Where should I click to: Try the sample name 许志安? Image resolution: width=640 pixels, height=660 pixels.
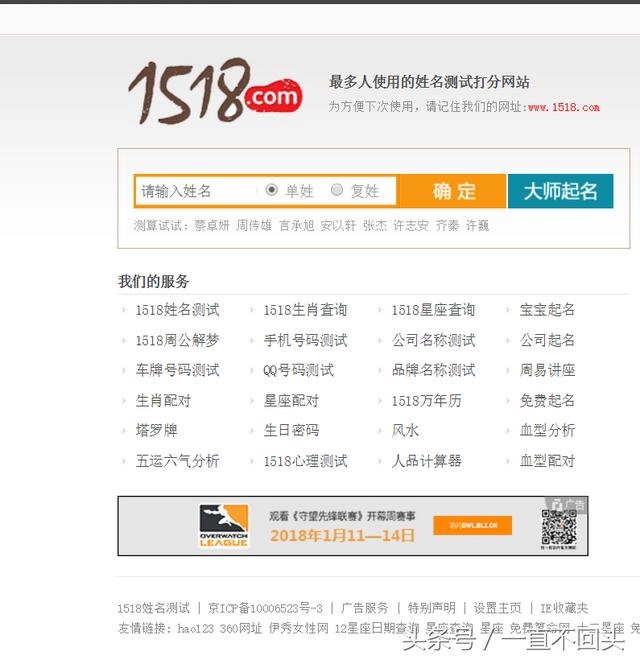point(411,226)
